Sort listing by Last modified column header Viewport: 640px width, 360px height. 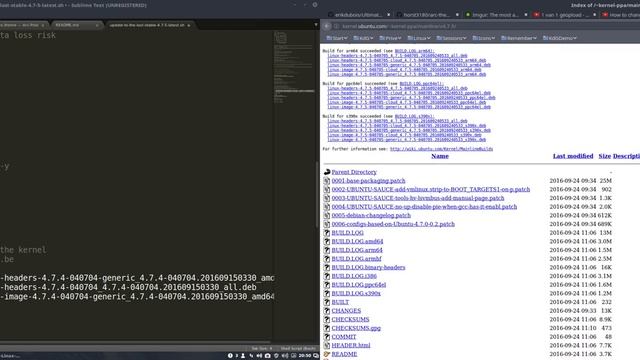click(x=573, y=156)
